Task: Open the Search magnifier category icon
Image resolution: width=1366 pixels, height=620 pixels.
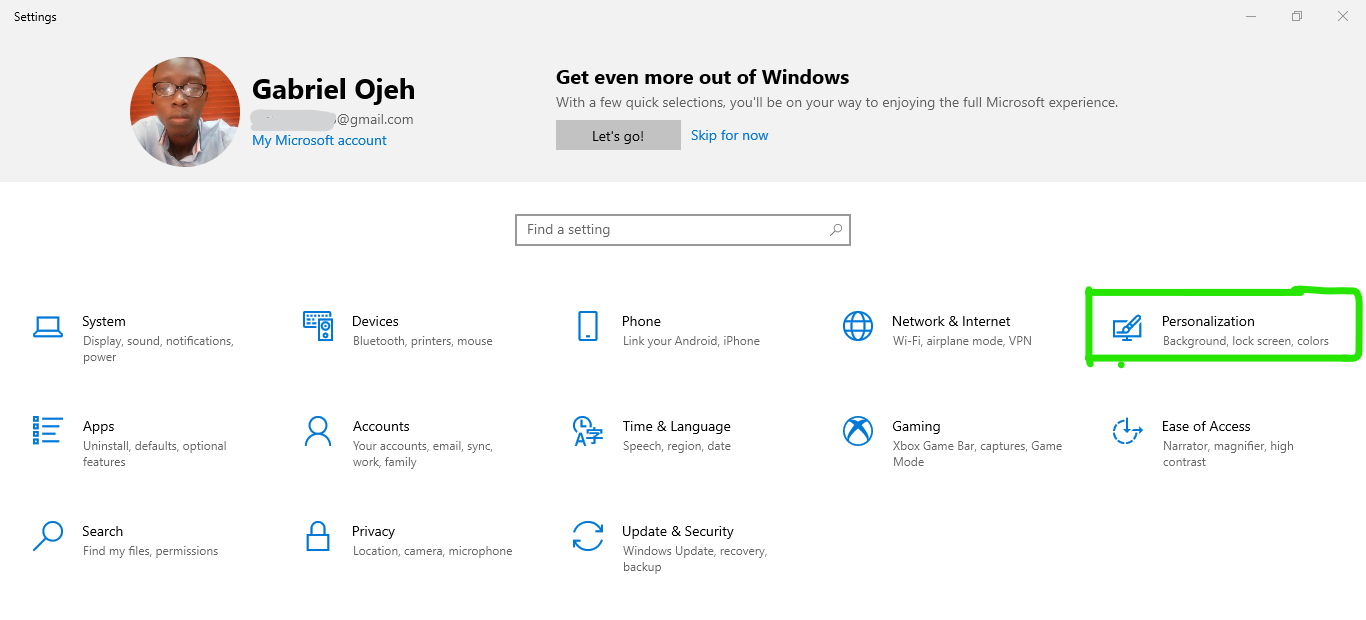Action: click(x=48, y=536)
